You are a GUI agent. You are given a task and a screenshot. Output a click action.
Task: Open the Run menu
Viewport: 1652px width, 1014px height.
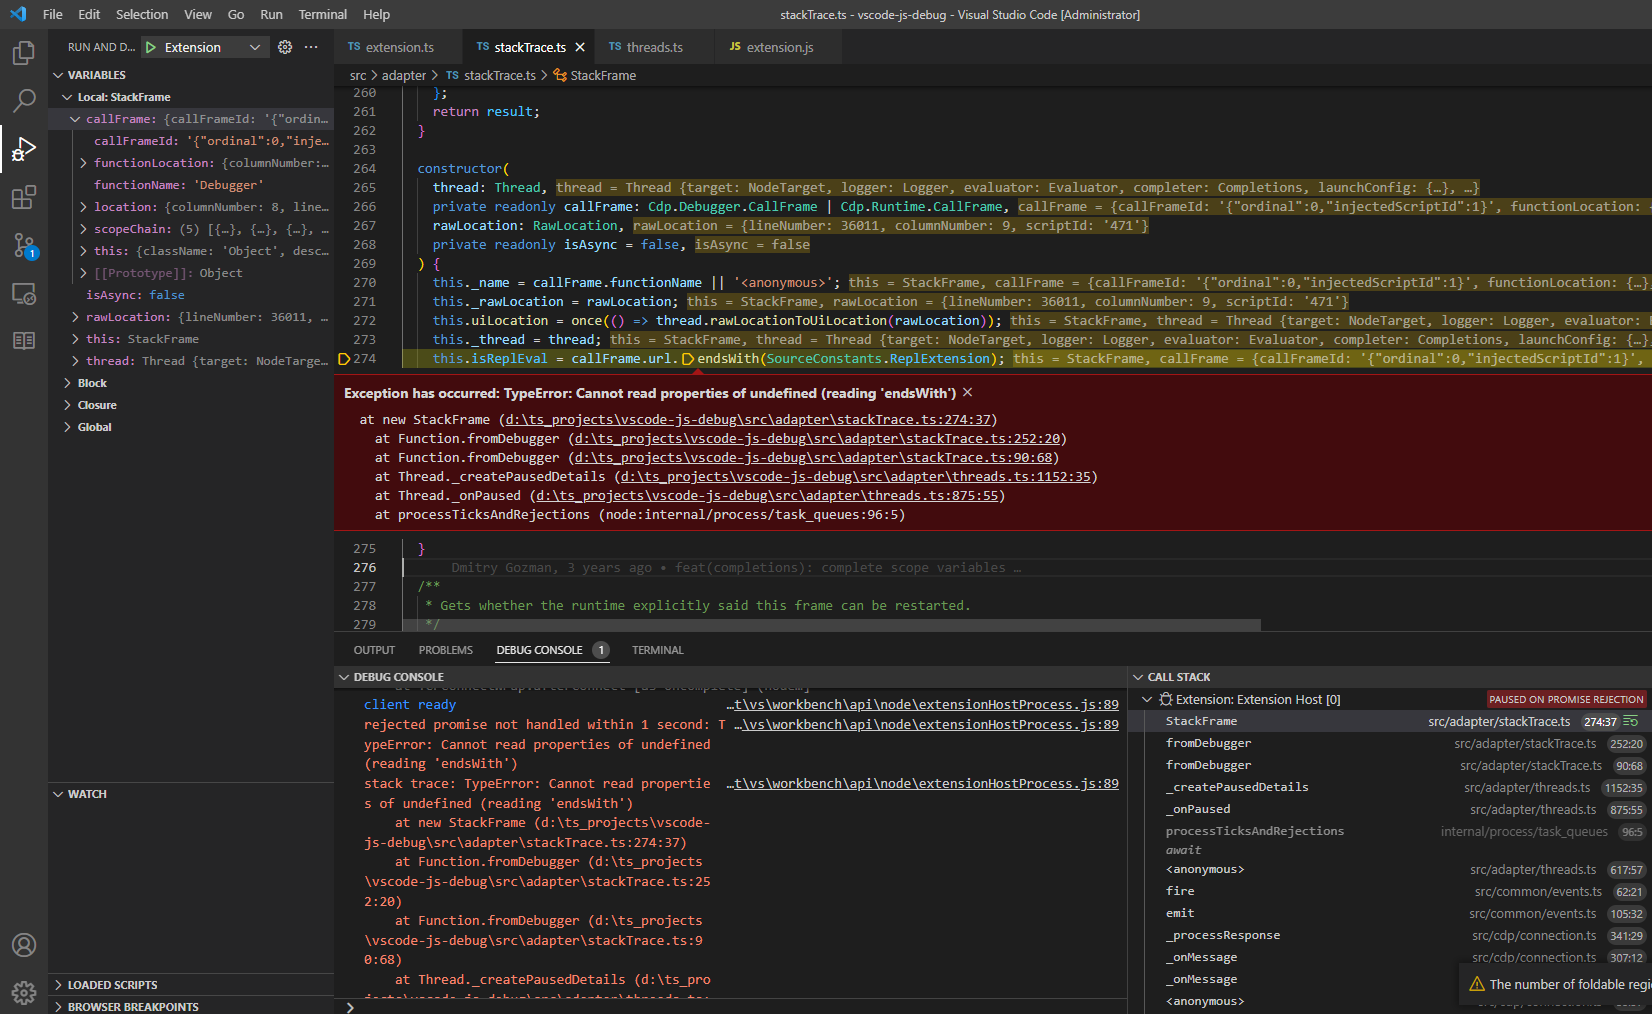[271, 14]
